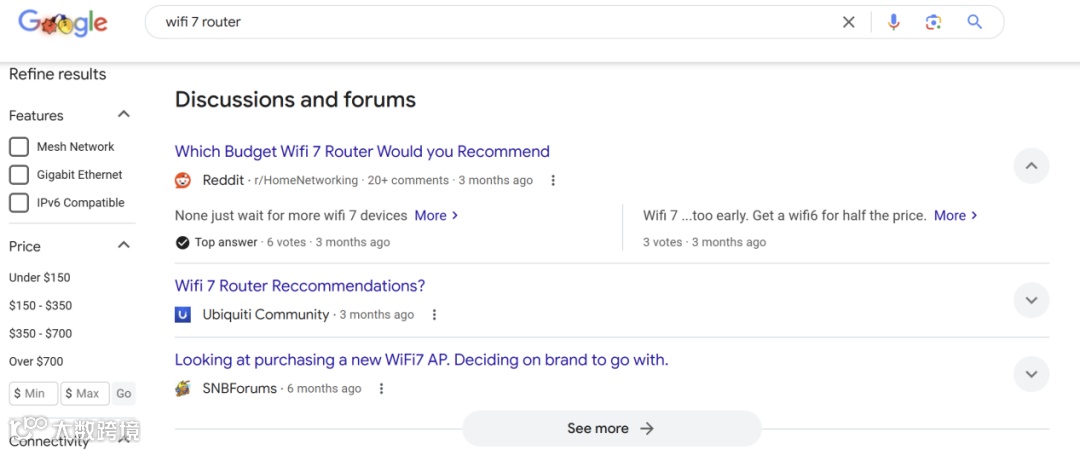Select the Under $150 price range
The height and width of the screenshot is (450, 1080).
[x=40, y=278]
